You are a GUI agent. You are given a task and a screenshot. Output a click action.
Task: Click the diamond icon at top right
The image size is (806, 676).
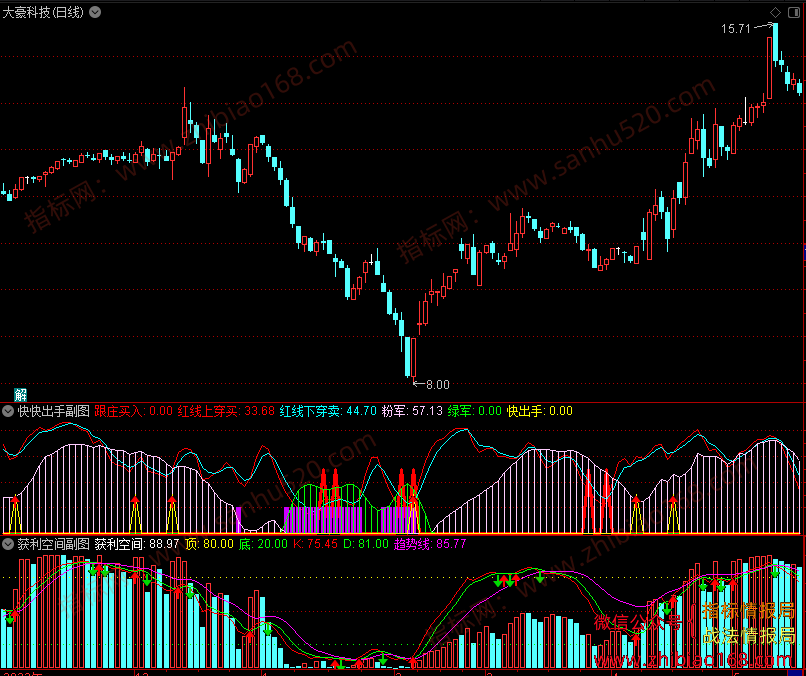point(775,12)
